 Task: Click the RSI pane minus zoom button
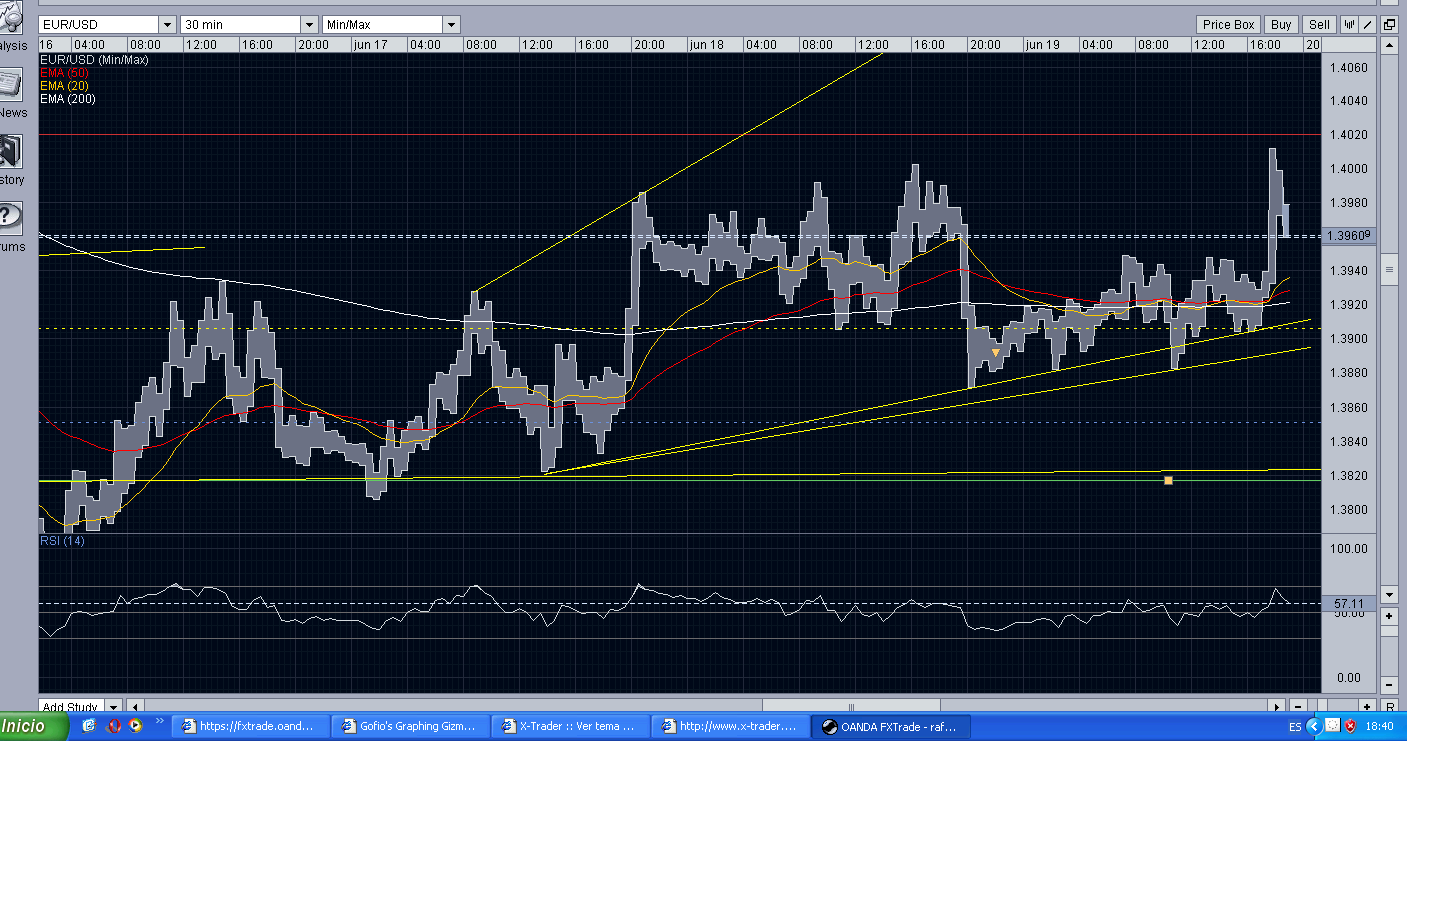[1389, 685]
